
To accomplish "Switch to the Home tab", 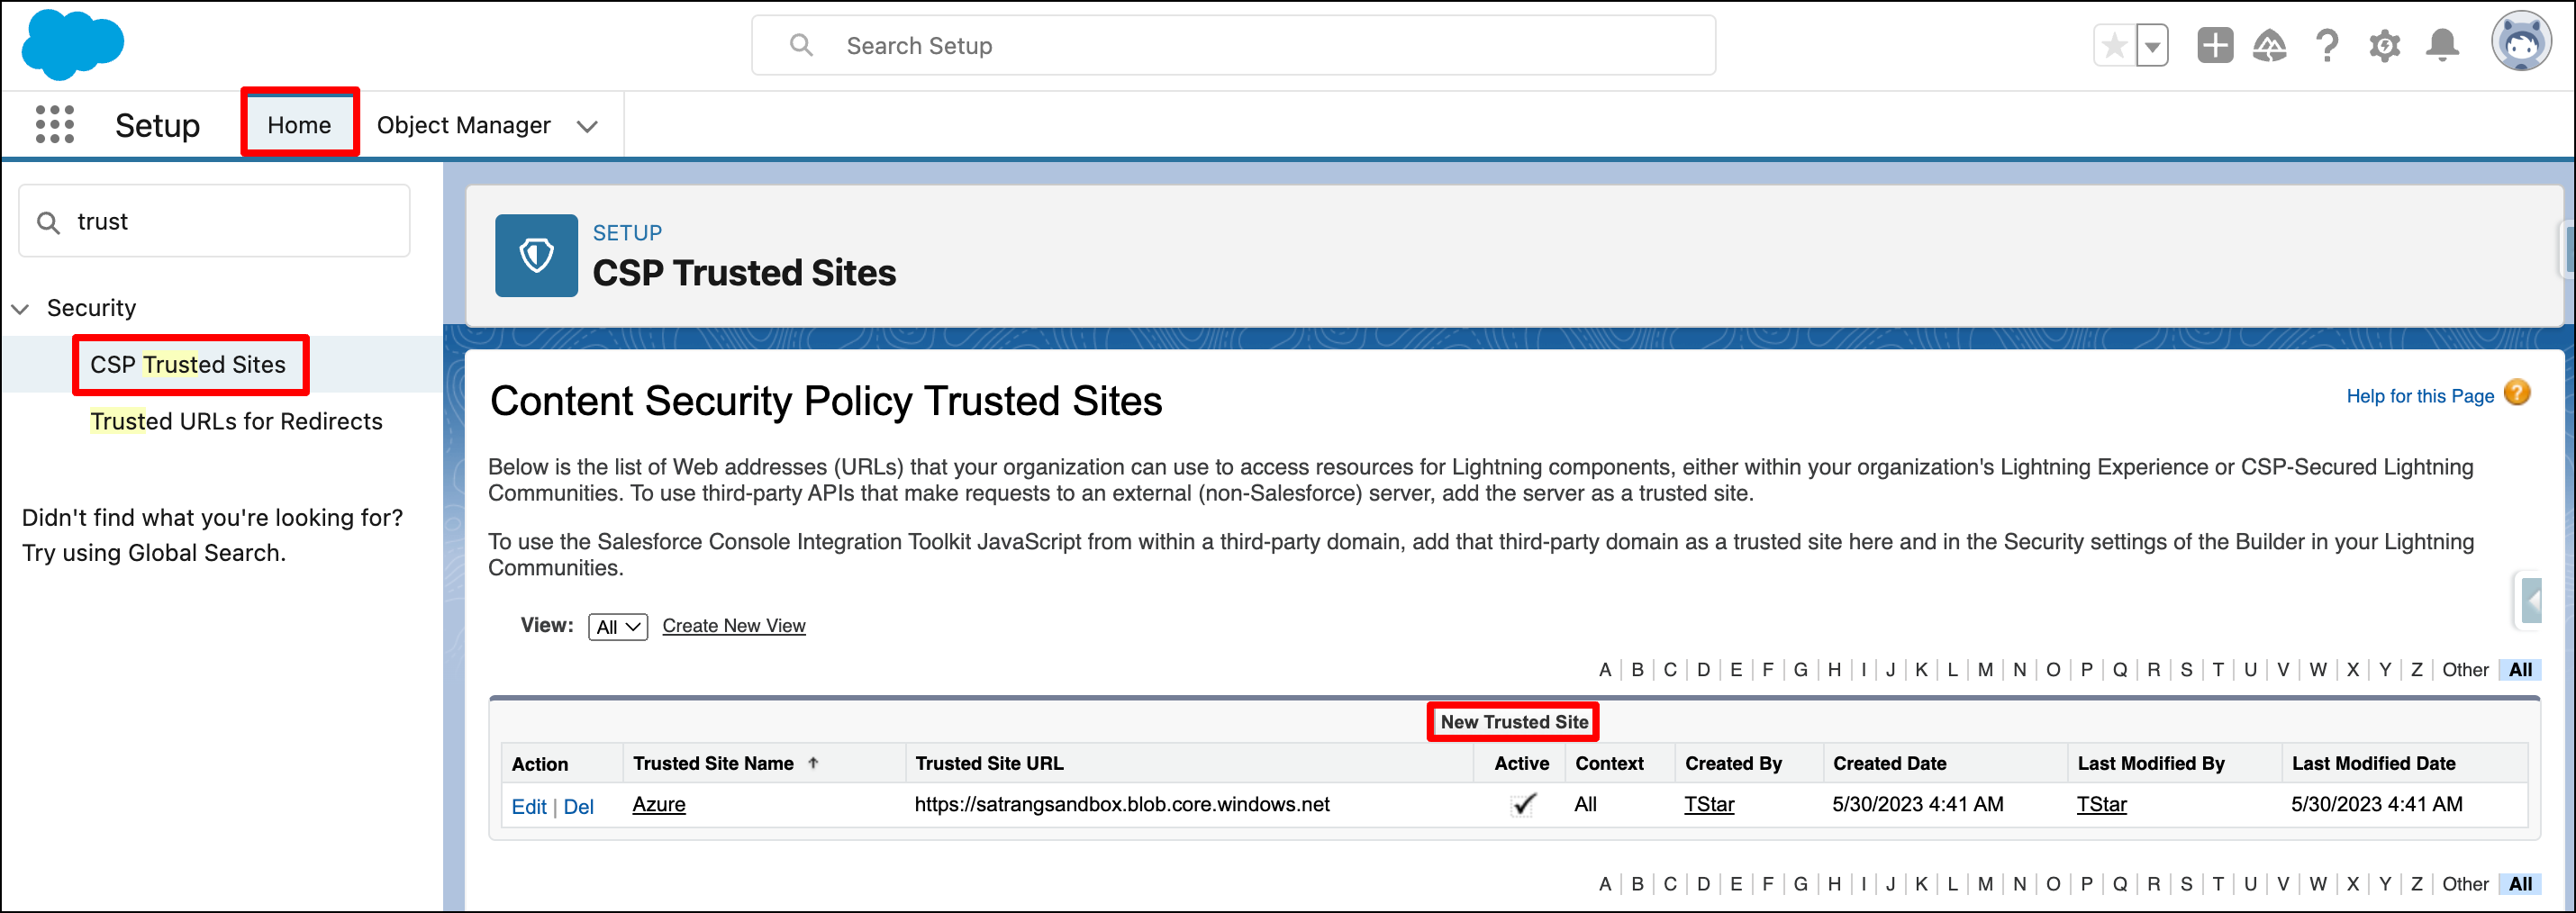I will (x=299, y=125).
